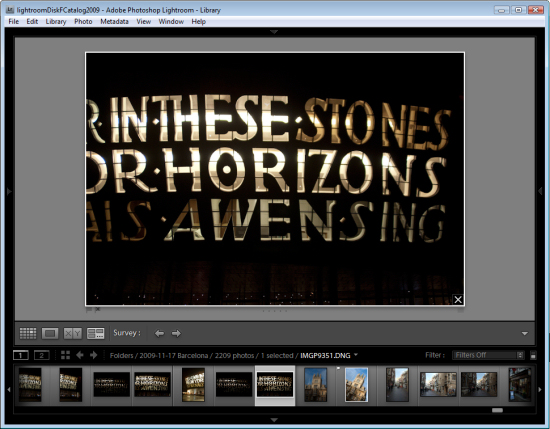Select third filmstrip thumbnail
The height and width of the screenshot is (429, 550).
tap(112, 385)
